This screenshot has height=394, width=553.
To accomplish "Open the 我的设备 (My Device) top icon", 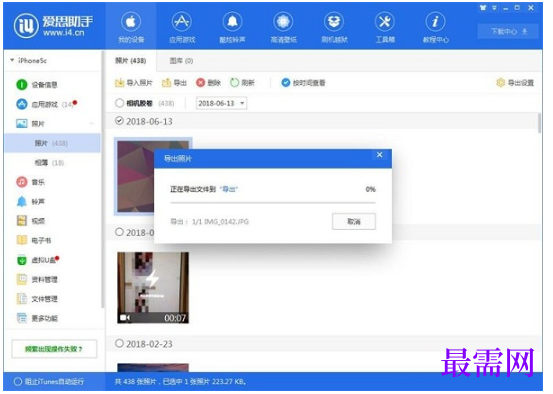I will [x=131, y=27].
